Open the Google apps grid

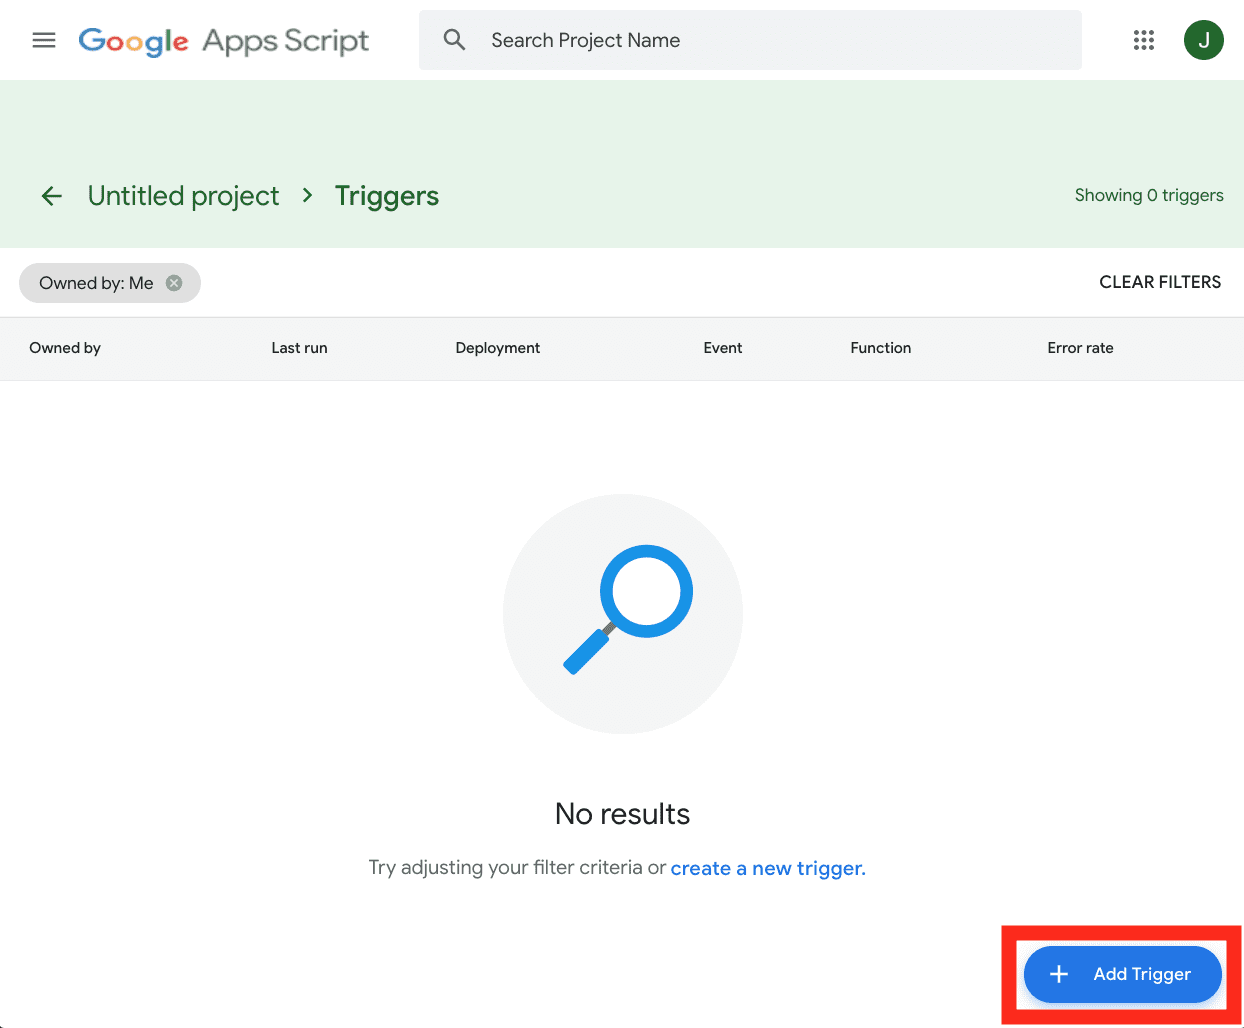click(x=1144, y=40)
